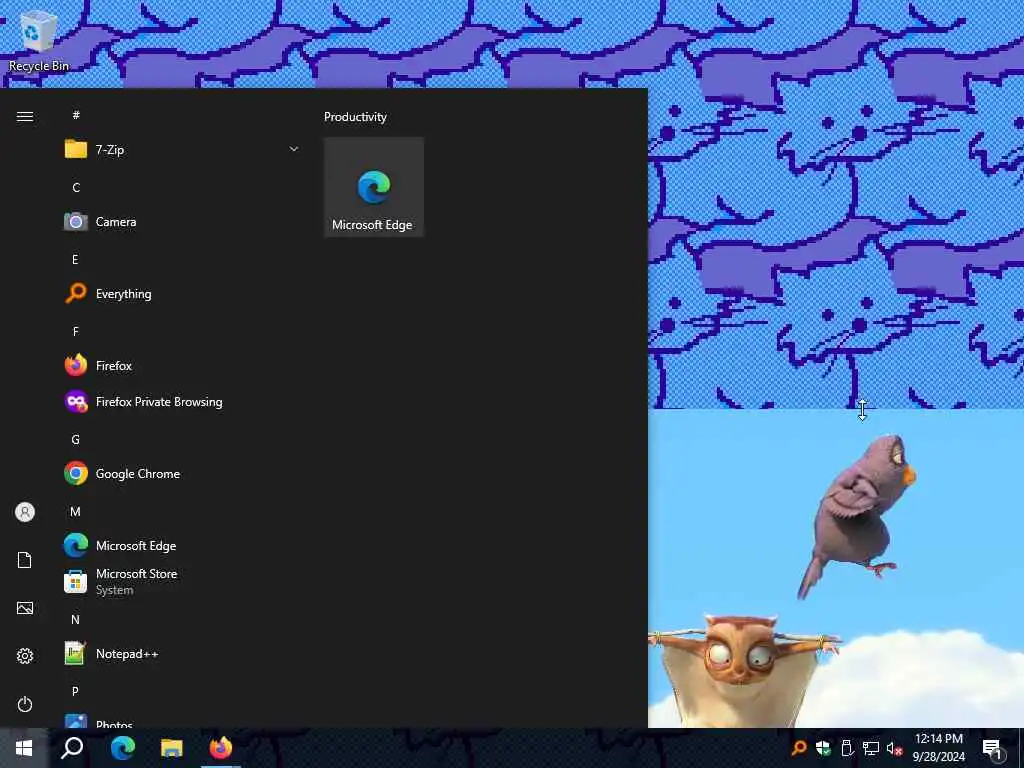
Task: Open Settings gear in Start menu
Action: [x=25, y=656]
